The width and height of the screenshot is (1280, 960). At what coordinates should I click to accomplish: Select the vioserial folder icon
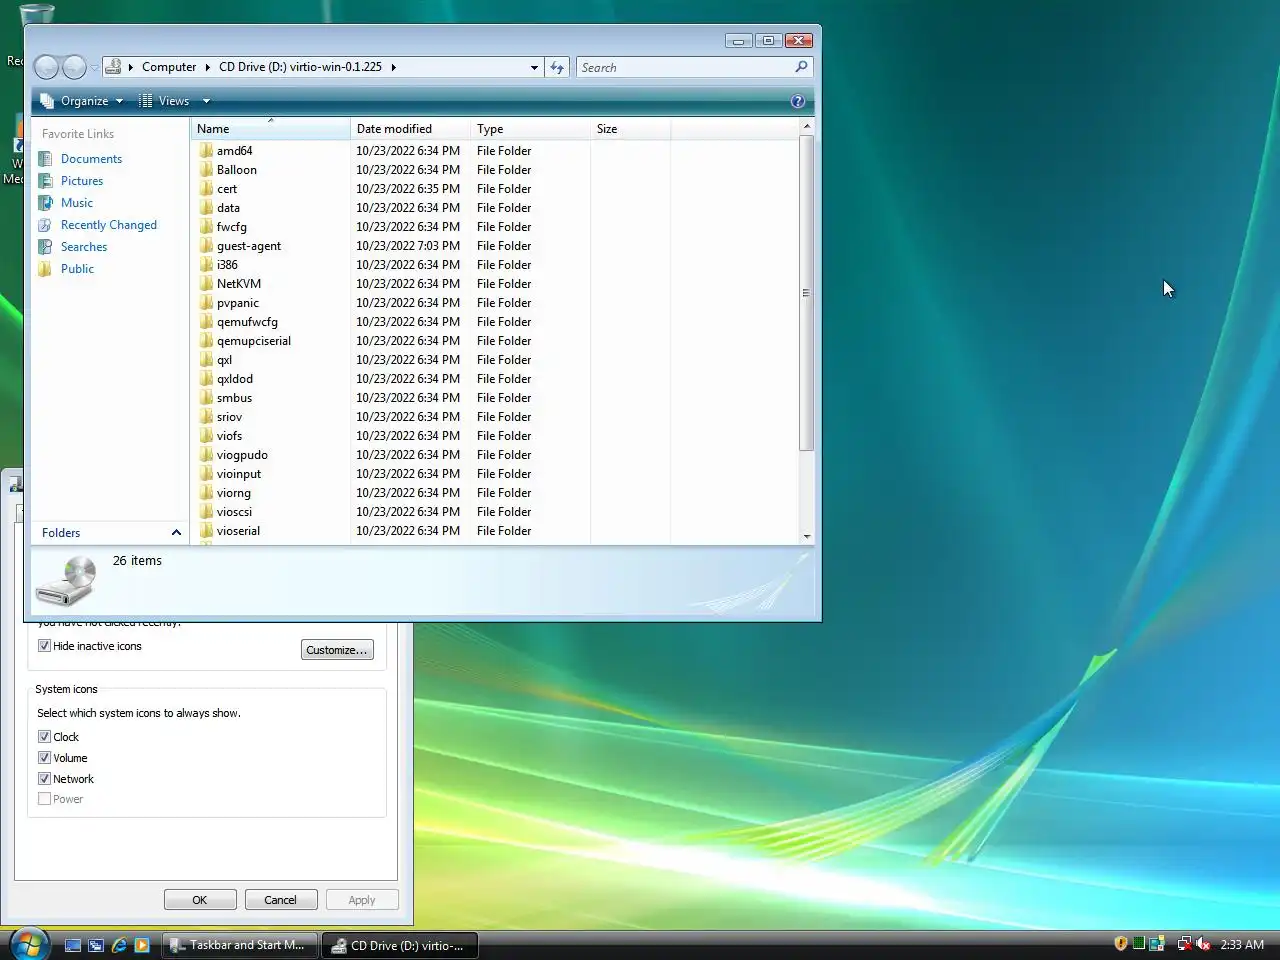pos(206,531)
